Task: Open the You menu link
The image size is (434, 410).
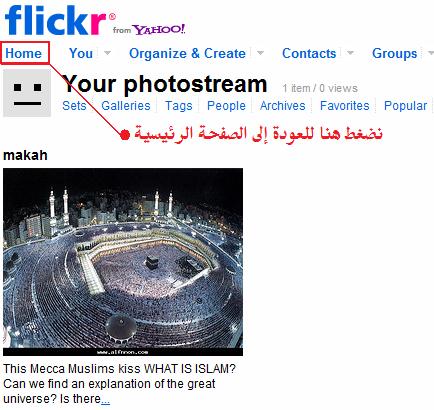Action: [81, 53]
